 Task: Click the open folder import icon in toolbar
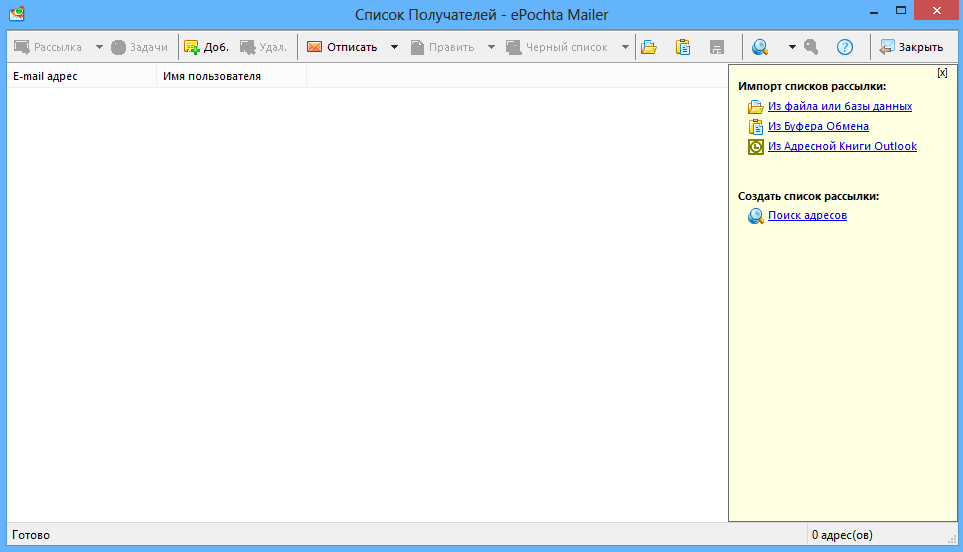click(x=649, y=47)
